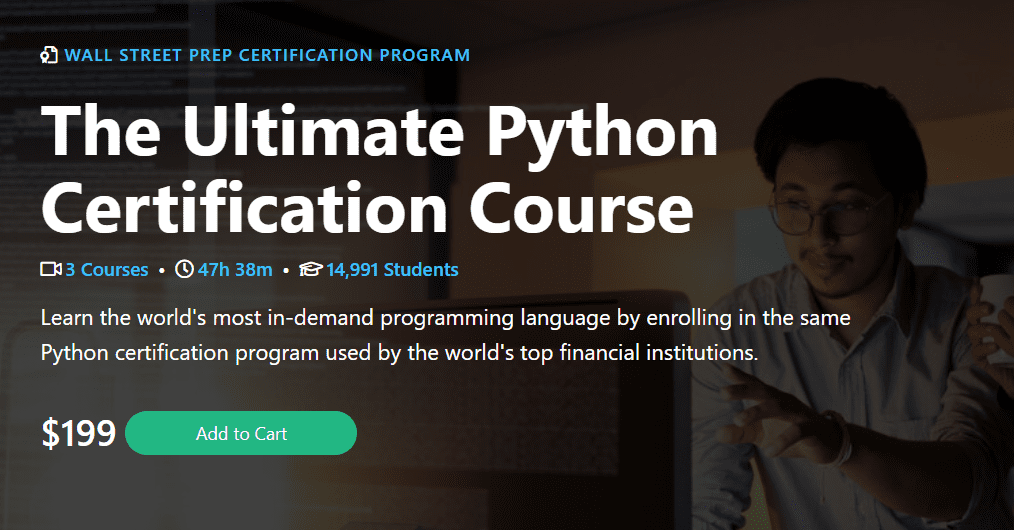Click the $199 price label
The width and height of the screenshot is (1014, 530).
coord(79,433)
